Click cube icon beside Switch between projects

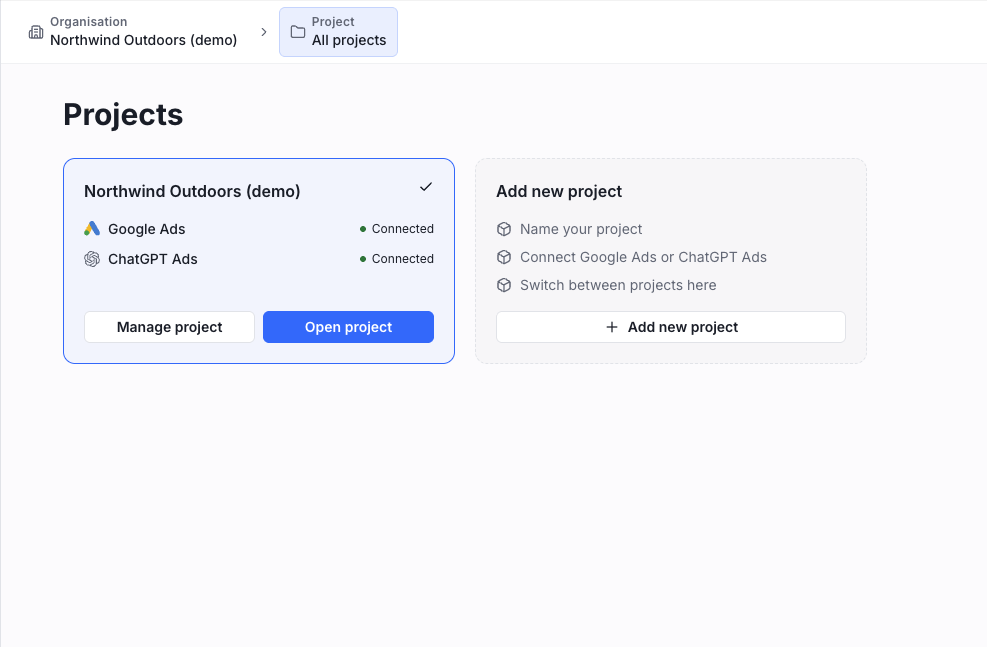tap(504, 285)
